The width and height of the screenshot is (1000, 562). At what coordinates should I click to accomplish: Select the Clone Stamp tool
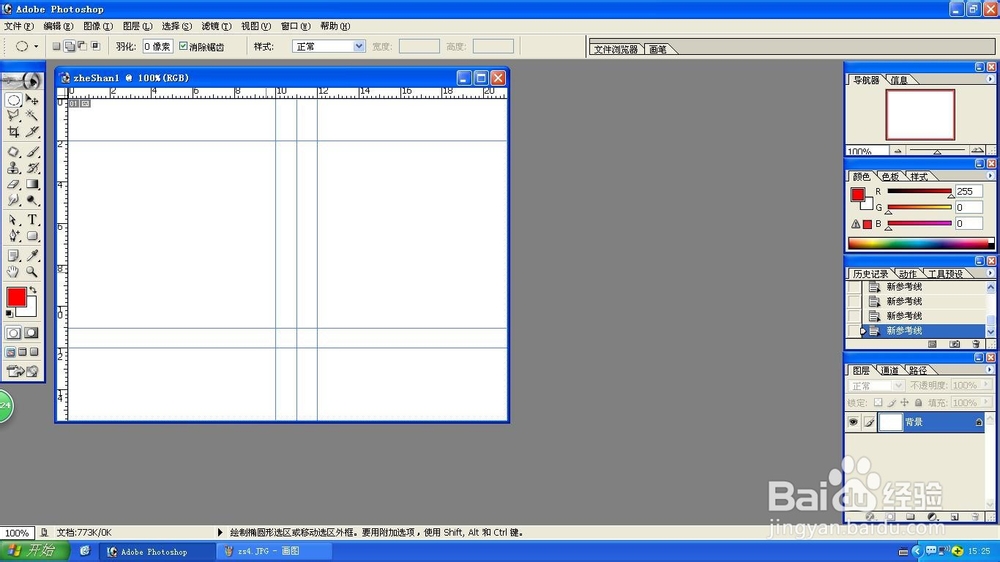point(13,168)
